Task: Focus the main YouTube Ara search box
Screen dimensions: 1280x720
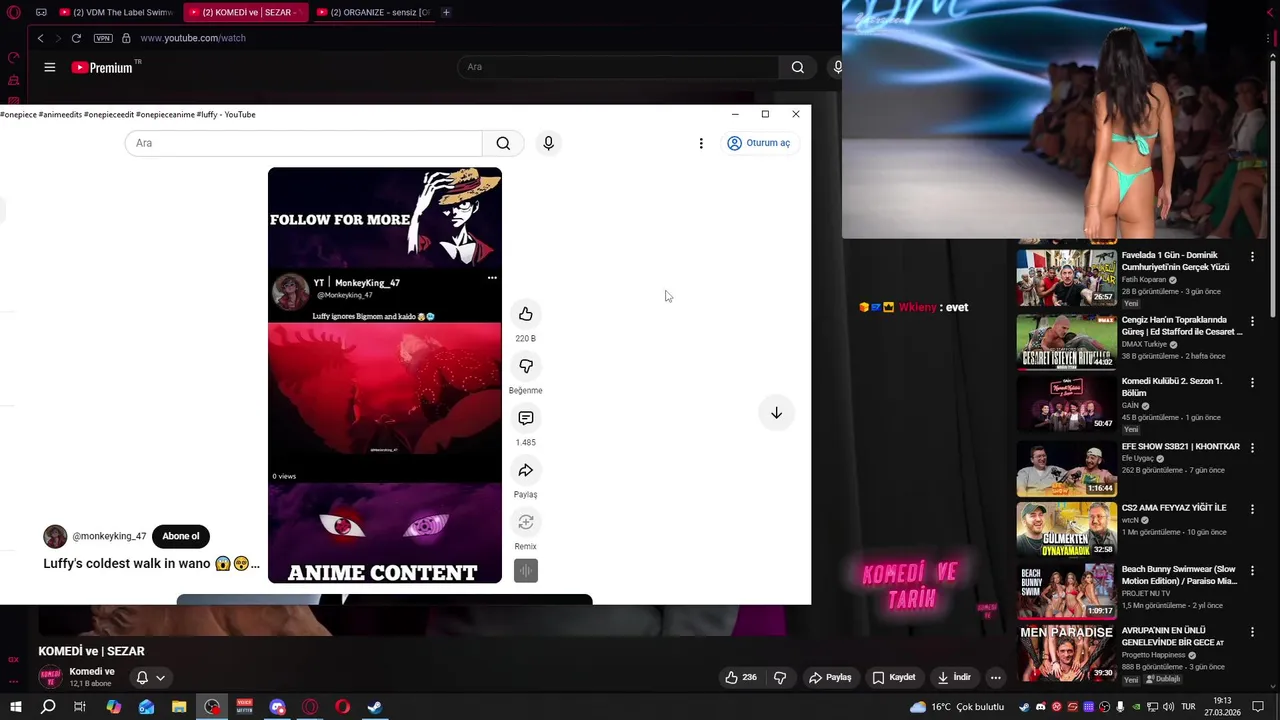Action: [618, 67]
